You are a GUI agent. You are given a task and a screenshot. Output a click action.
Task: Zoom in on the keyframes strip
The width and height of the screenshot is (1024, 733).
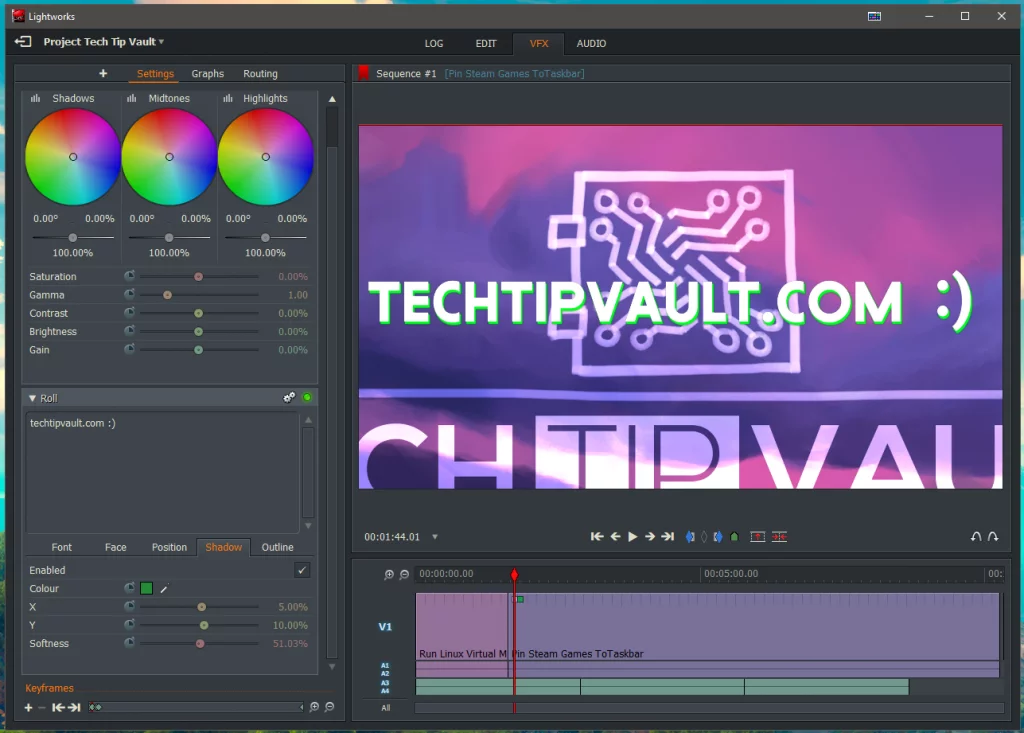(x=314, y=707)
